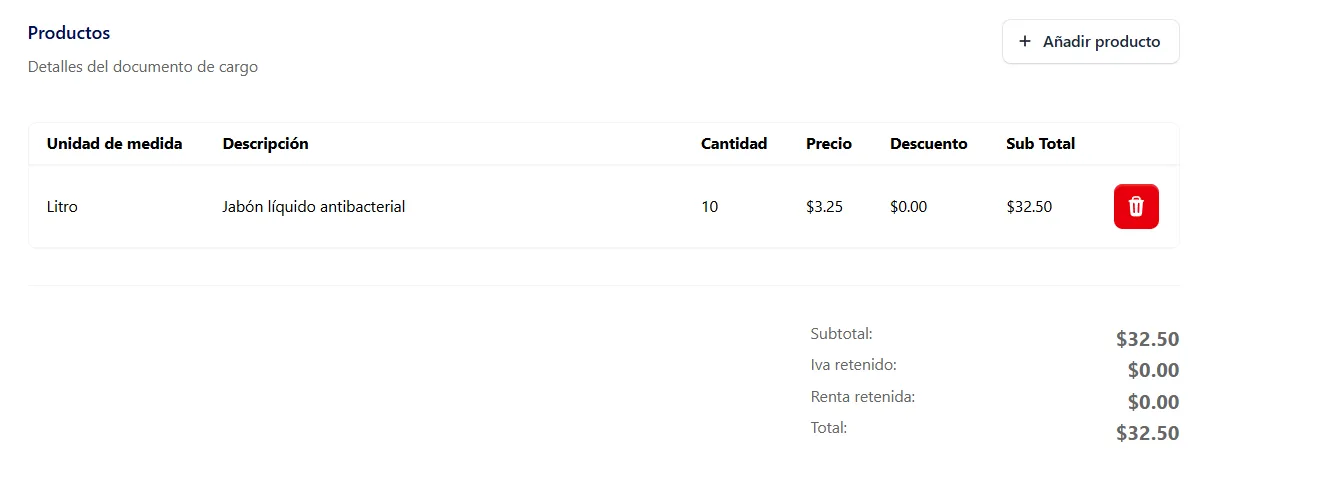1323x483 pixels.
Task: Click the Total label in summary
Action: click(x=829, y=428)
